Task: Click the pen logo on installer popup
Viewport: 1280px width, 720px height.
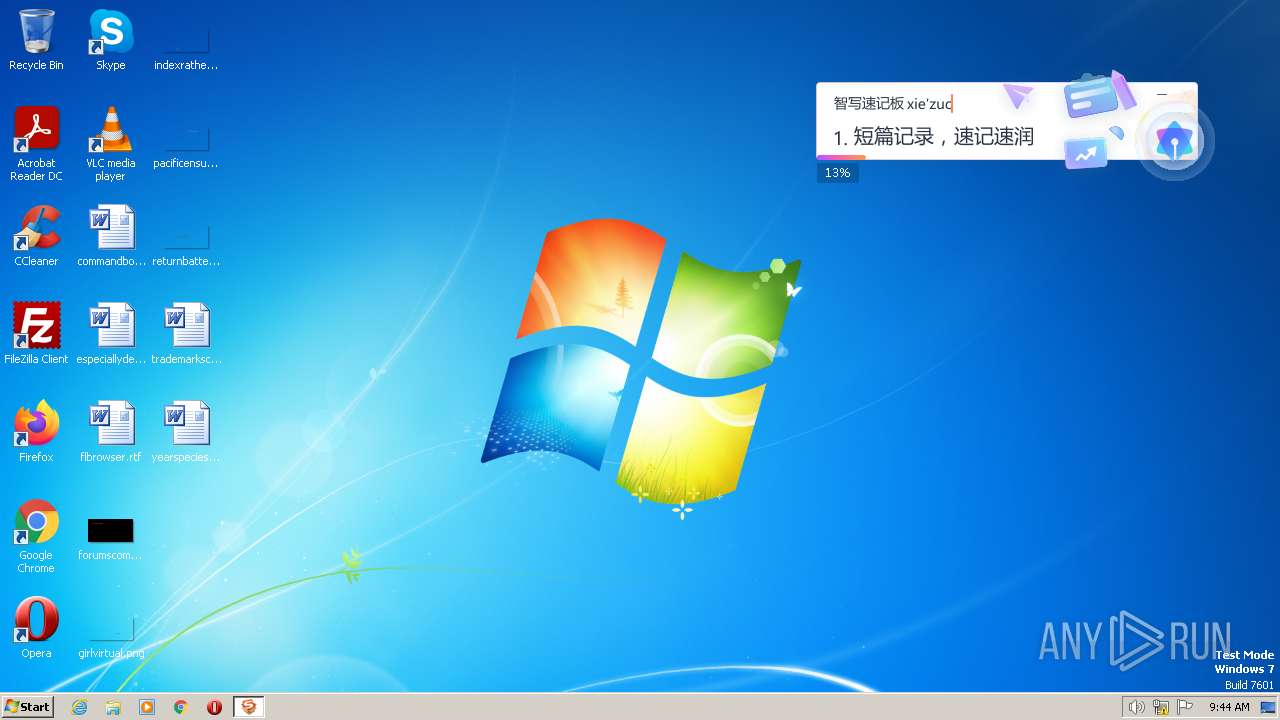Action: (x=1174, y=141)
